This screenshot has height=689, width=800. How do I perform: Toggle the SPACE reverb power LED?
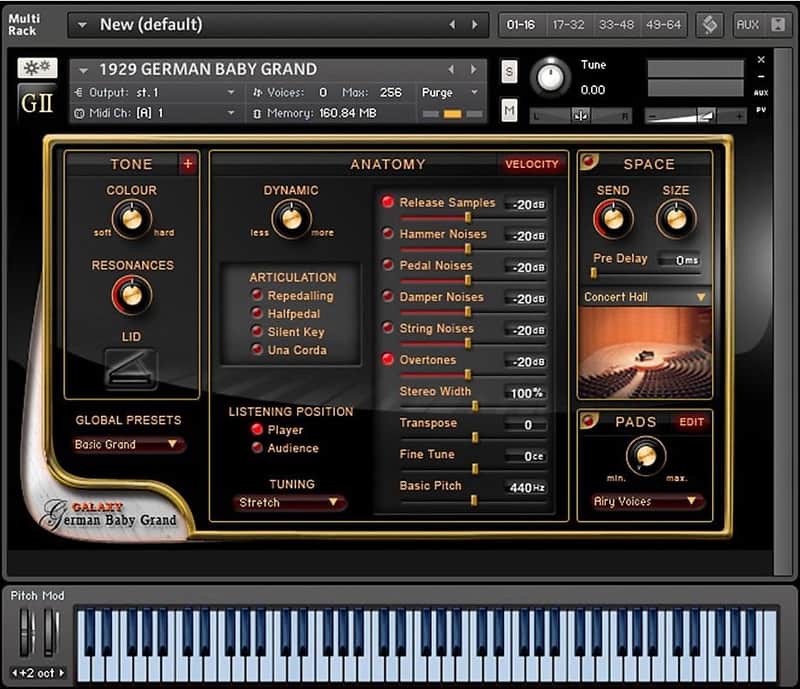click(x=589, y=161)
